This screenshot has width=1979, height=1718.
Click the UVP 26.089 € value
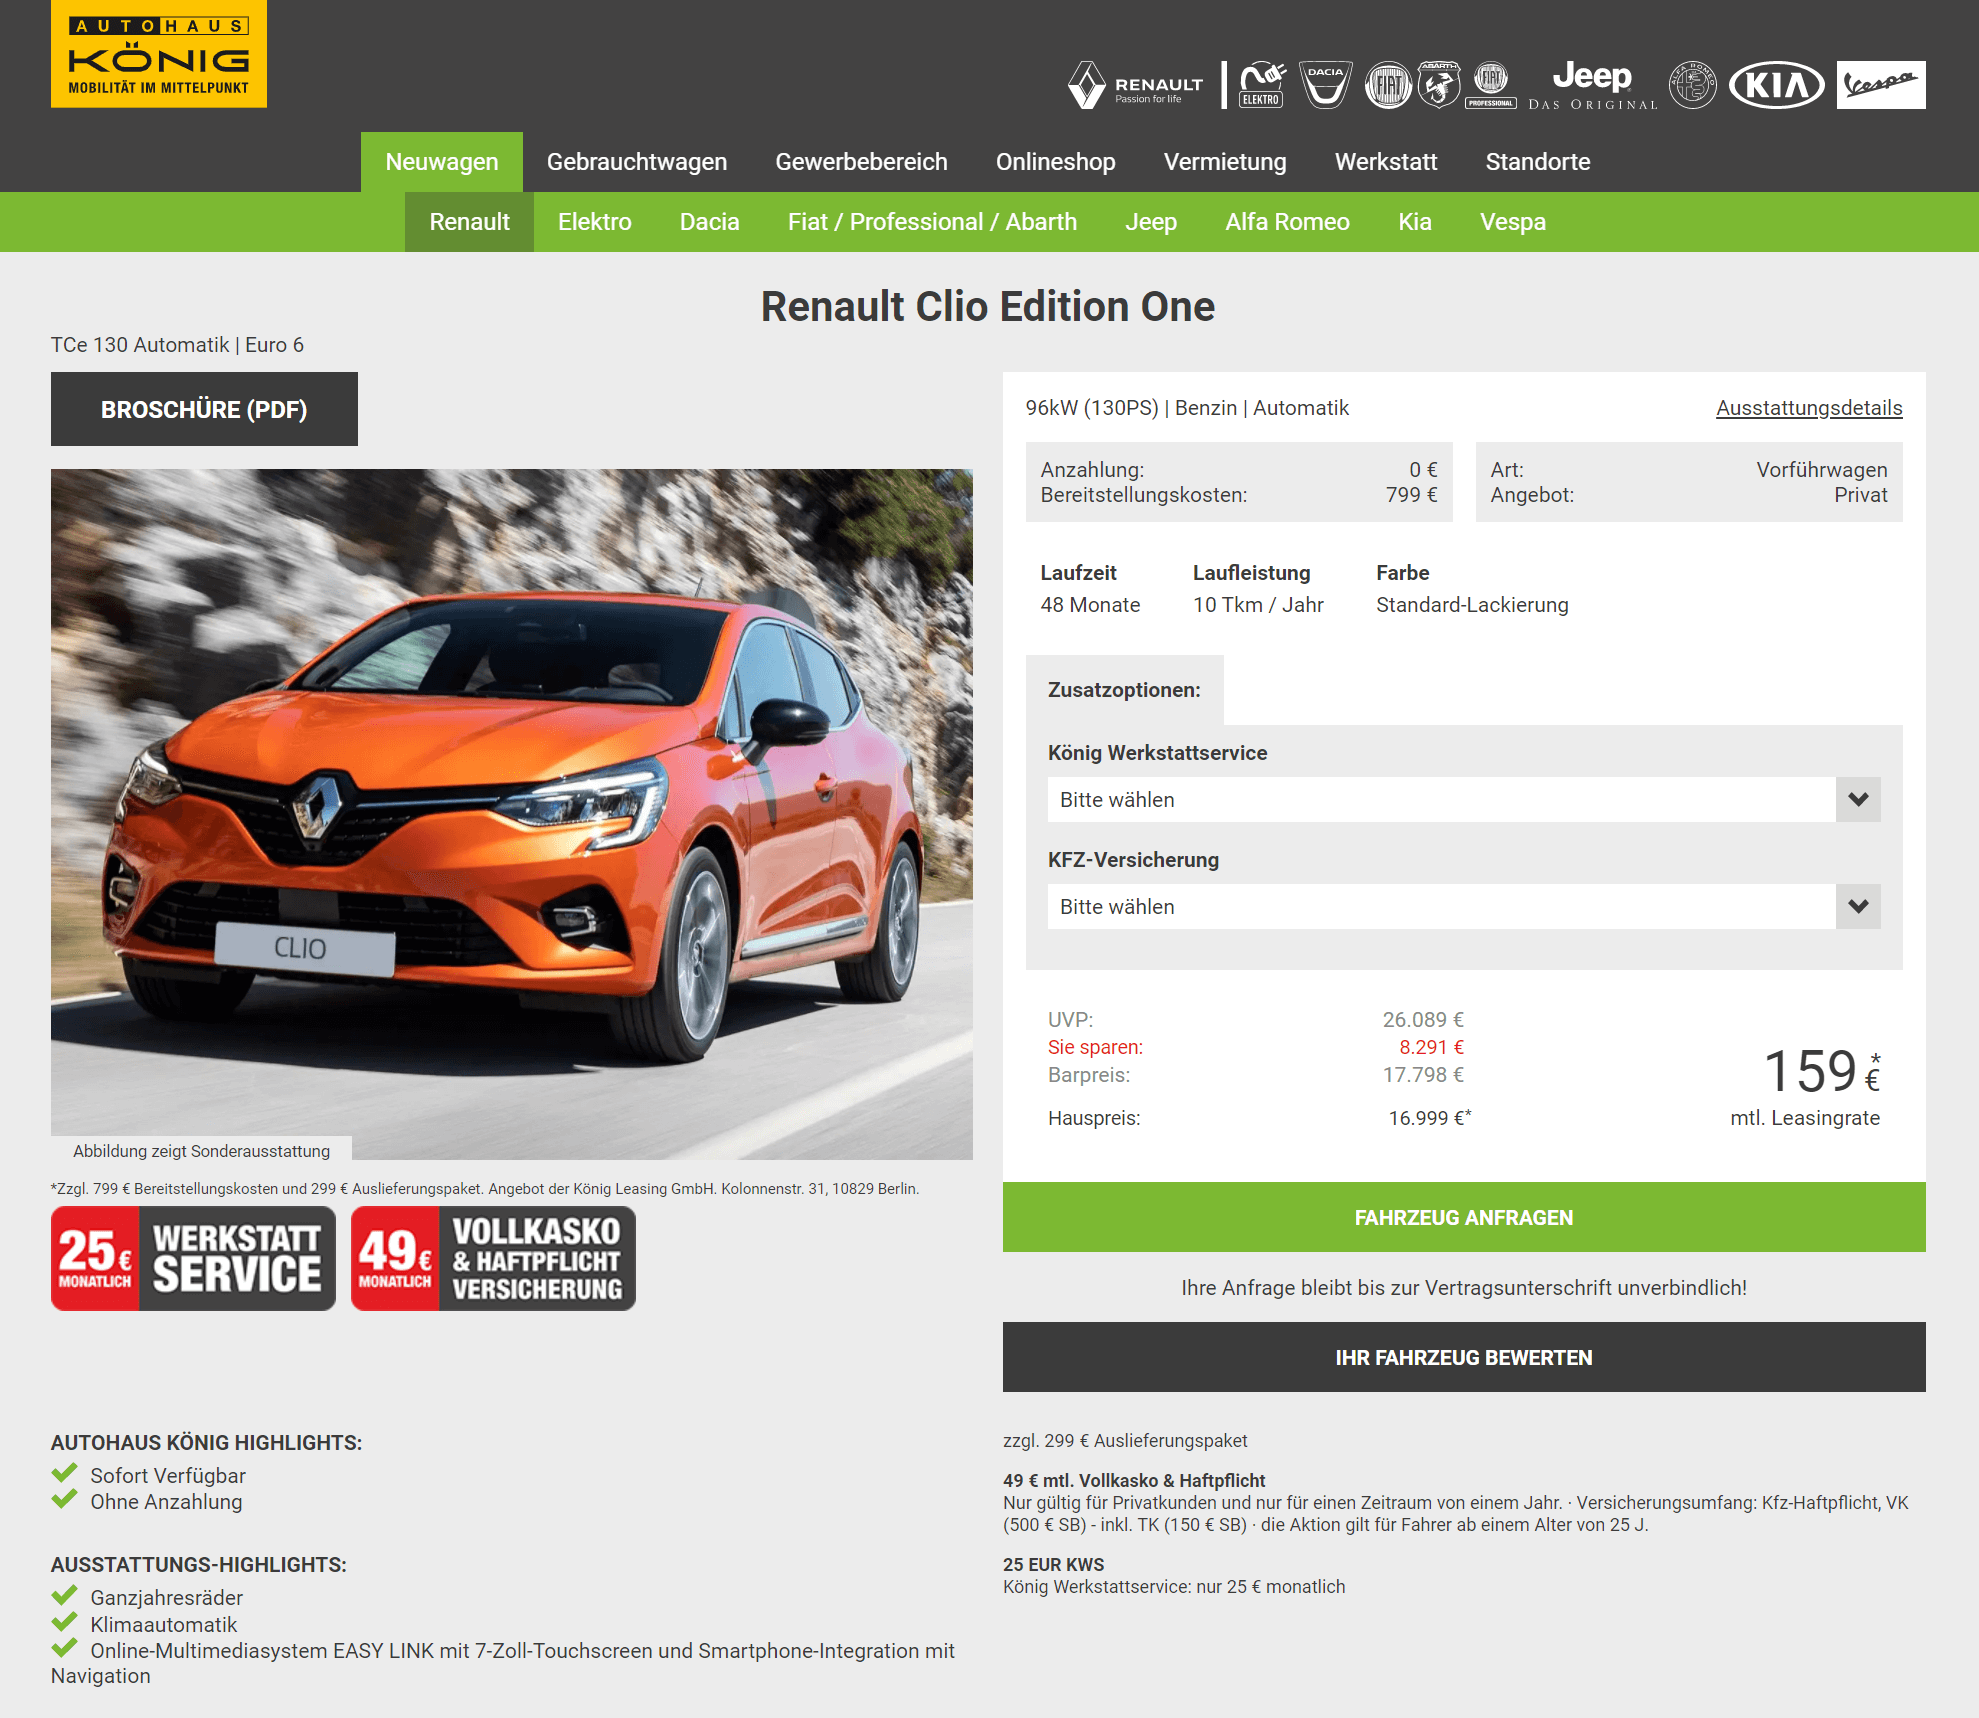point(1423,1020)
